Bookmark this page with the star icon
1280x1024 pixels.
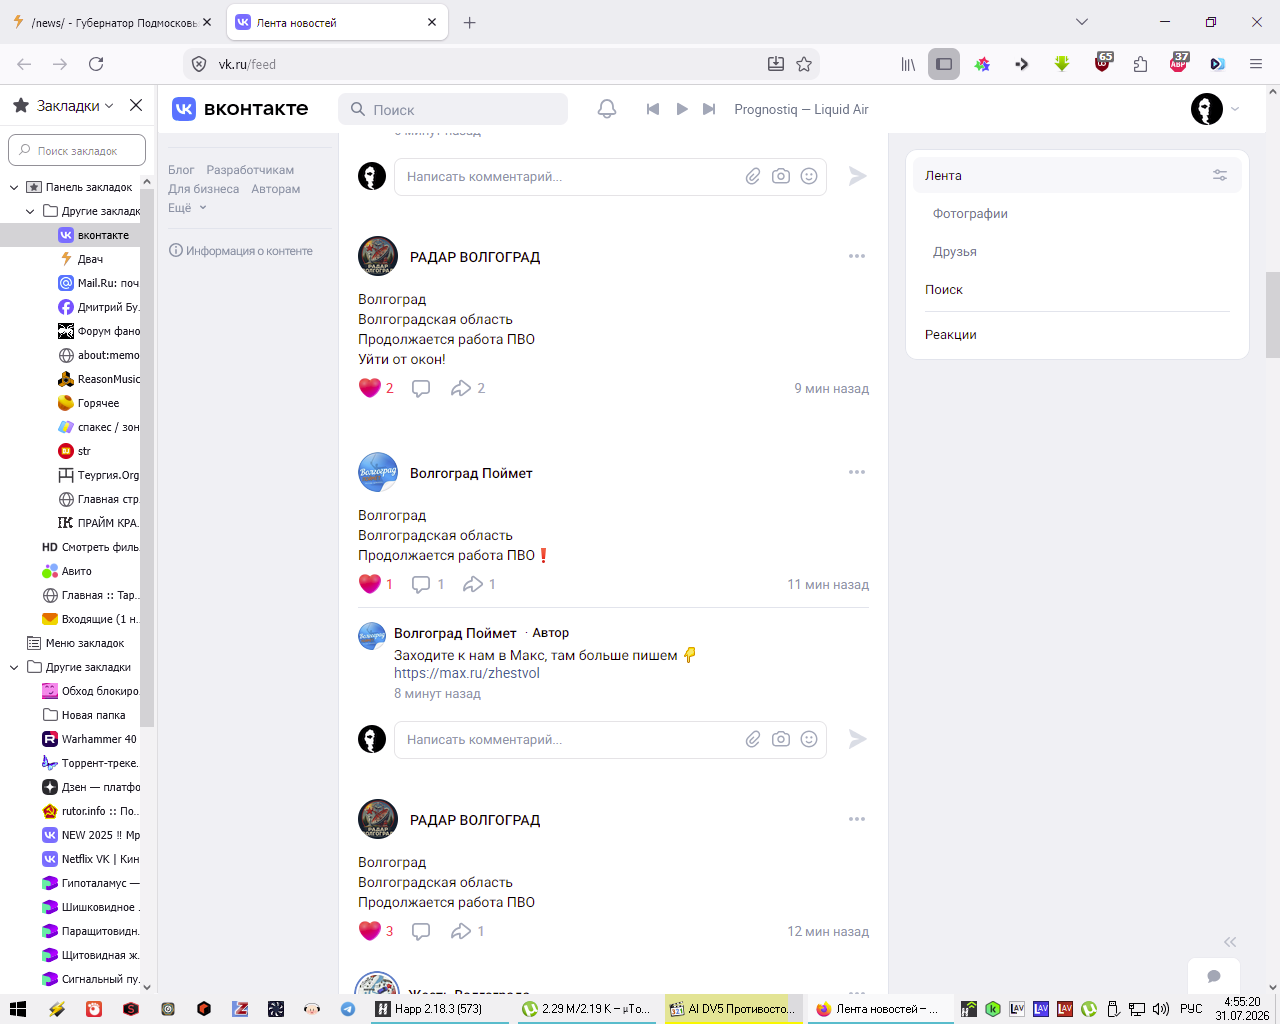[804, 64]
